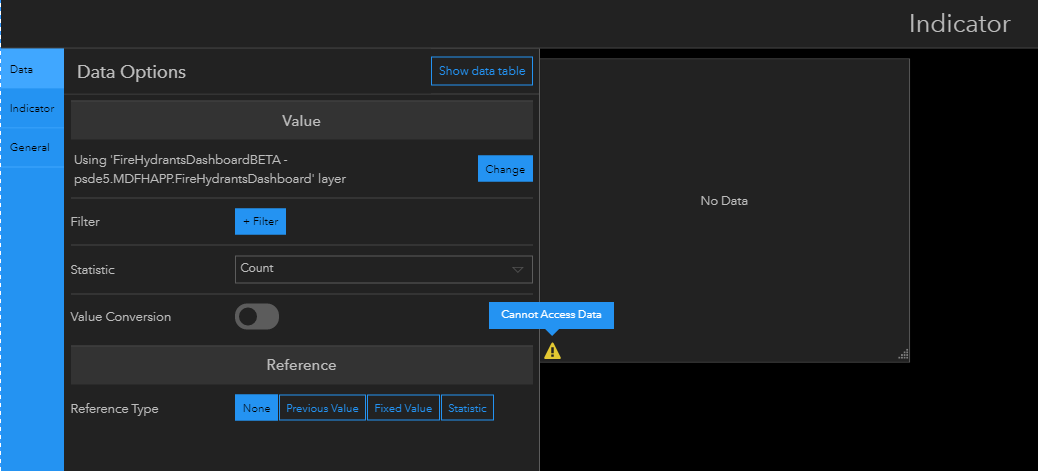Switch to the Data tab

pyautogui.click(x=32, y=69)
